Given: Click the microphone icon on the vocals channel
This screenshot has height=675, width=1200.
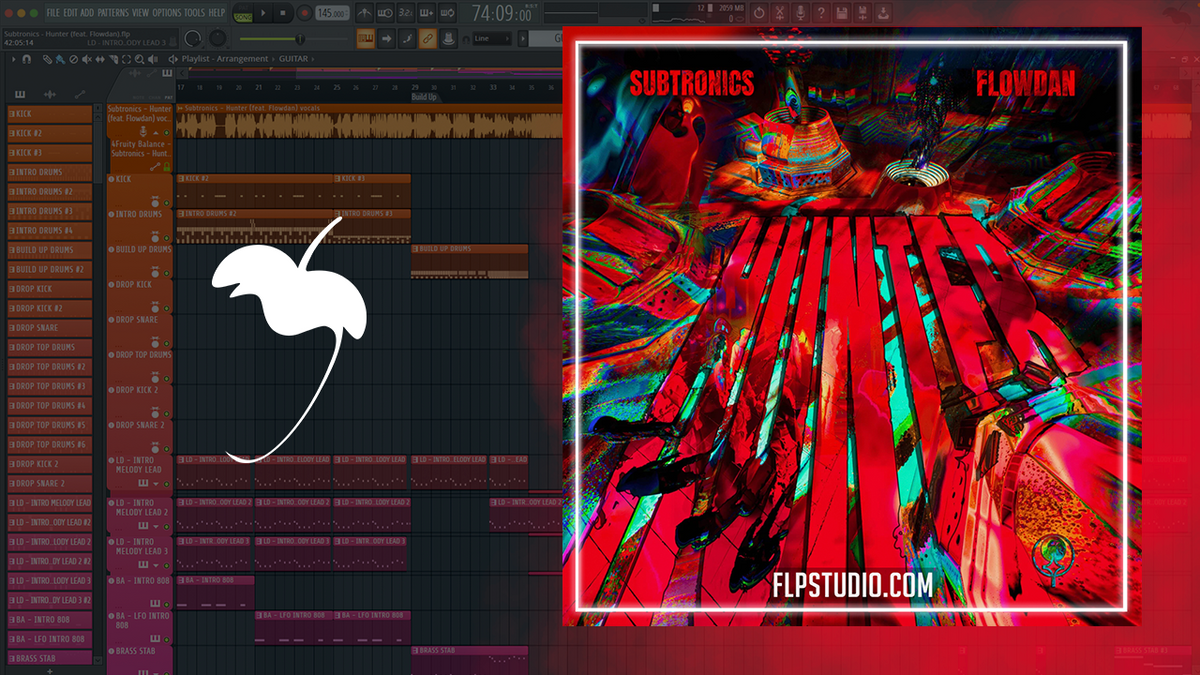Looking at the screenshot, I should pos(143,131).
